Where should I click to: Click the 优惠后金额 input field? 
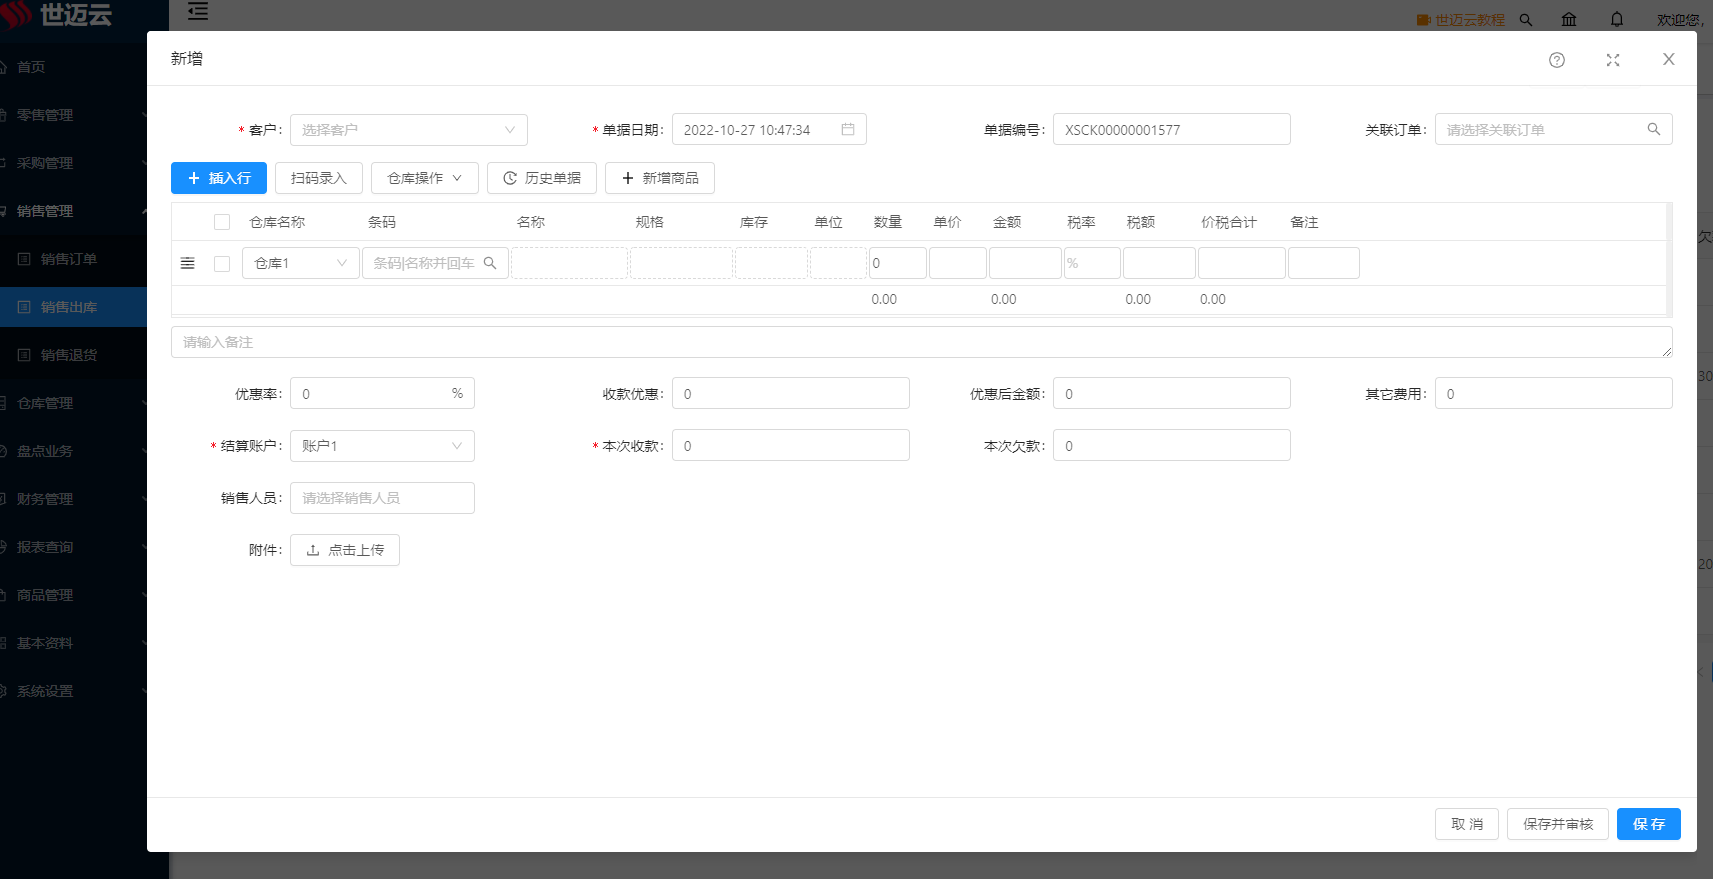[1172, 394]
